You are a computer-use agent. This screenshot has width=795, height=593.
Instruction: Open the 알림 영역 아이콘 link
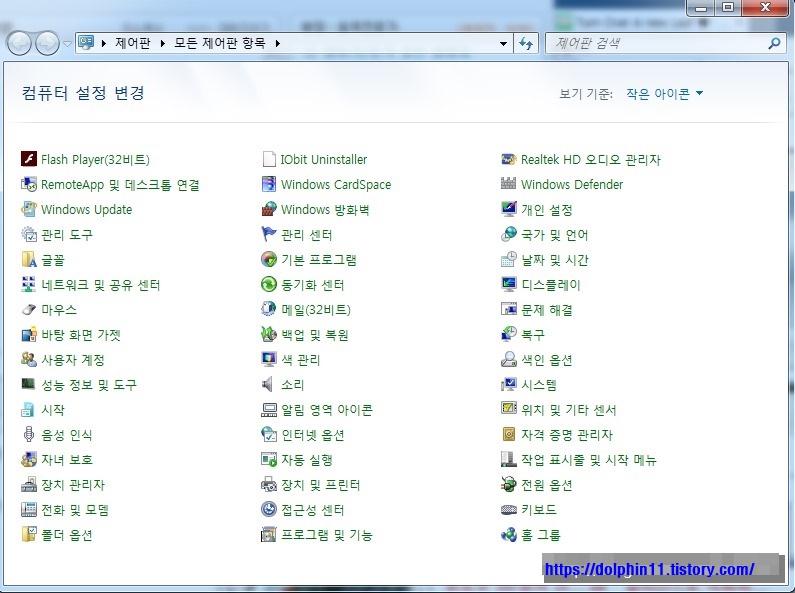tap(327, 410)
